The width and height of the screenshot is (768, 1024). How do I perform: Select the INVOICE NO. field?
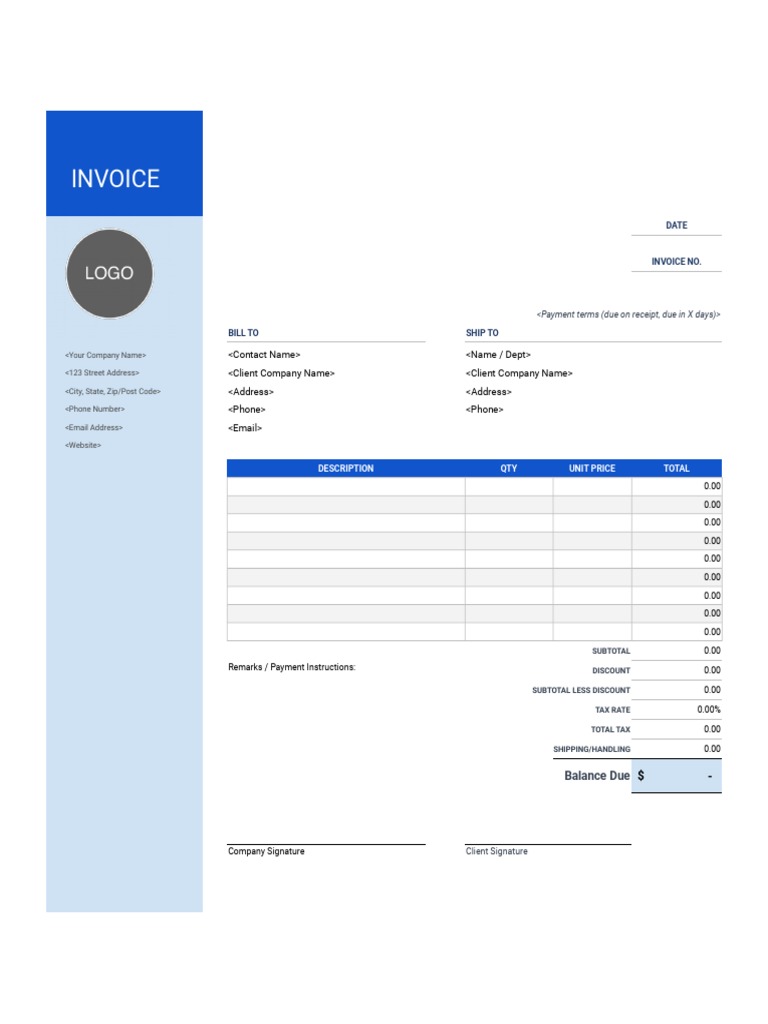[676, 261]
